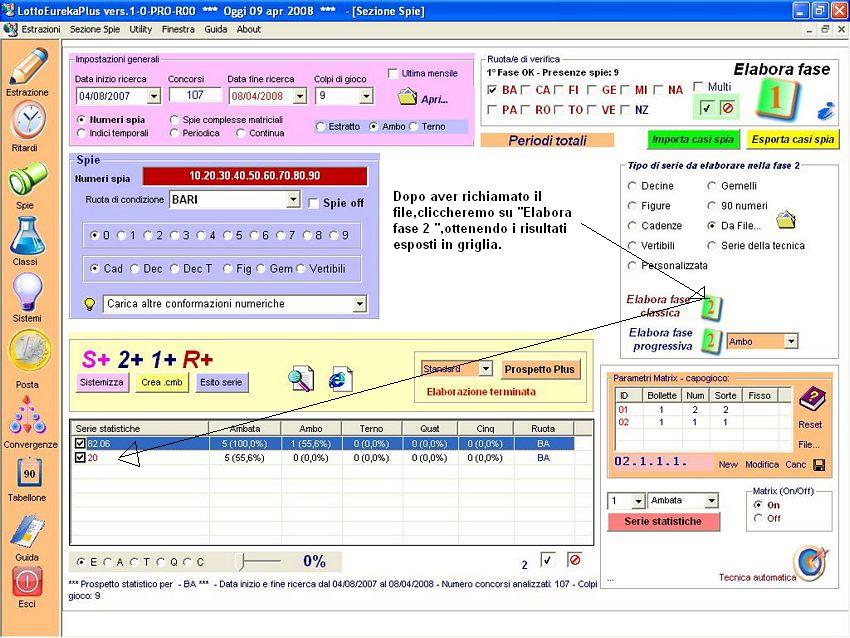
Task: Enable the Multi checkbox
Action: (x=698, y=87)
